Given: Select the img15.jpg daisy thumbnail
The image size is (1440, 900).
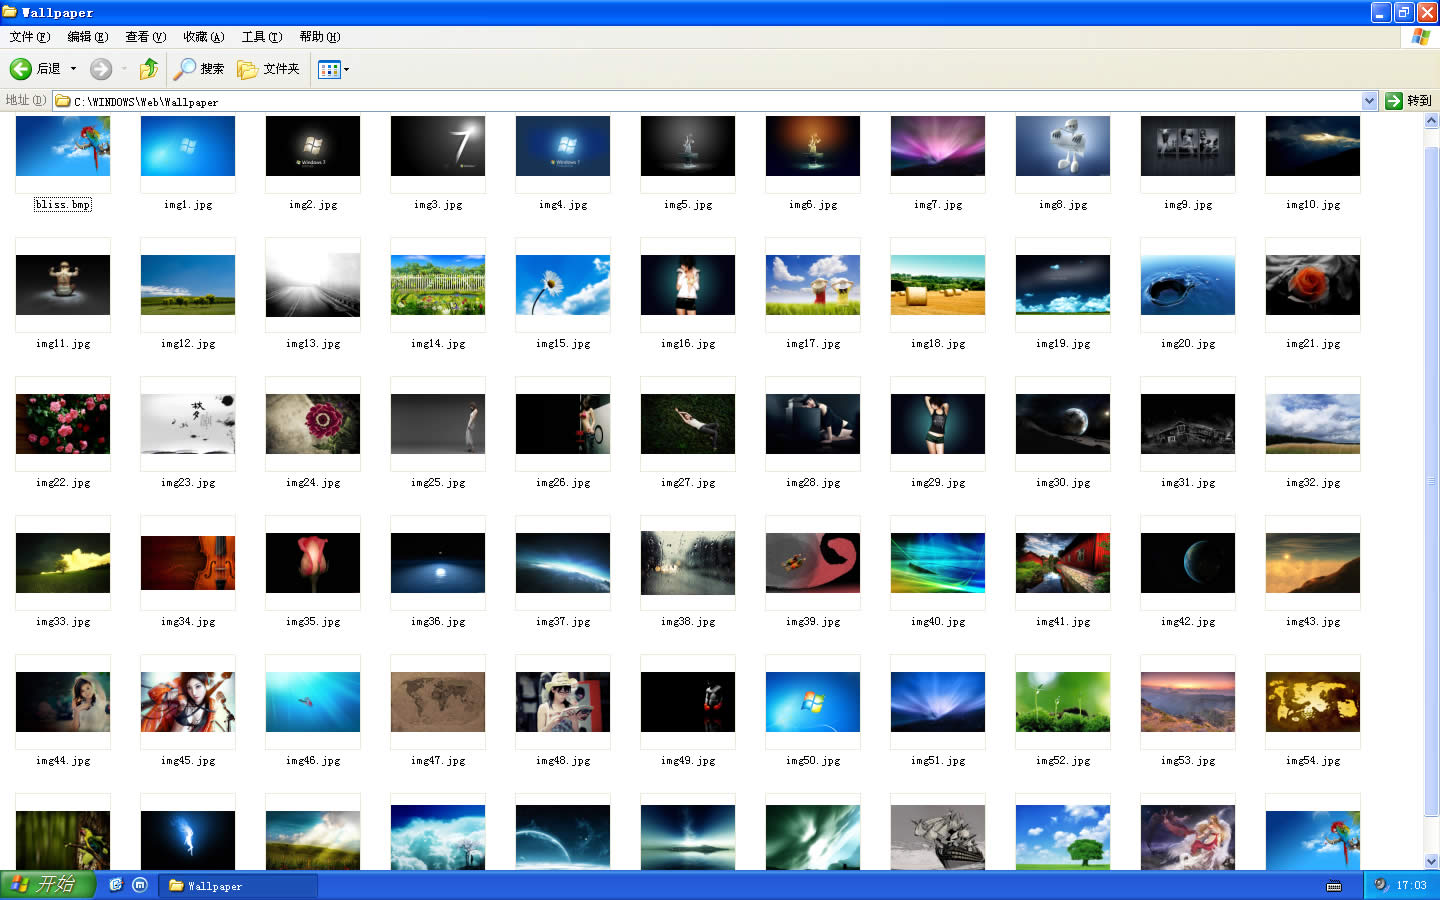Looking at the screenshot, I should pyautogui.click(x=563, y=285).
